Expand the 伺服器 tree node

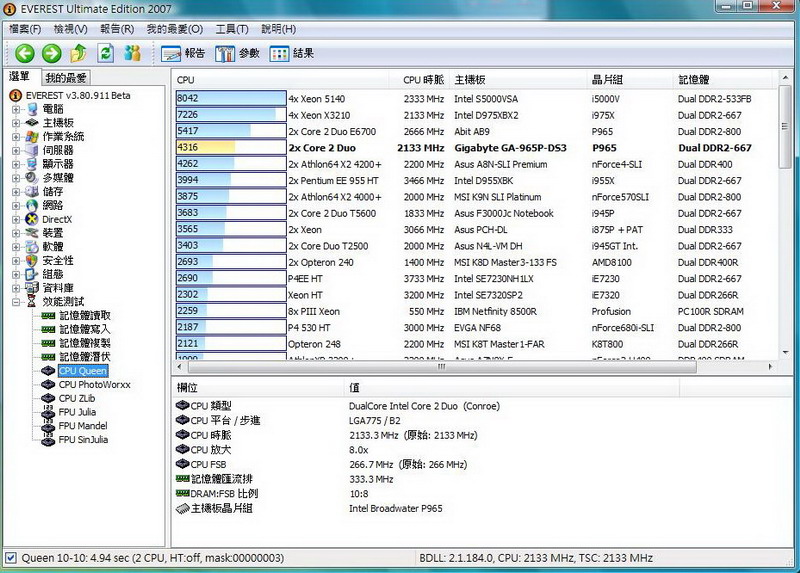point(16,151)
